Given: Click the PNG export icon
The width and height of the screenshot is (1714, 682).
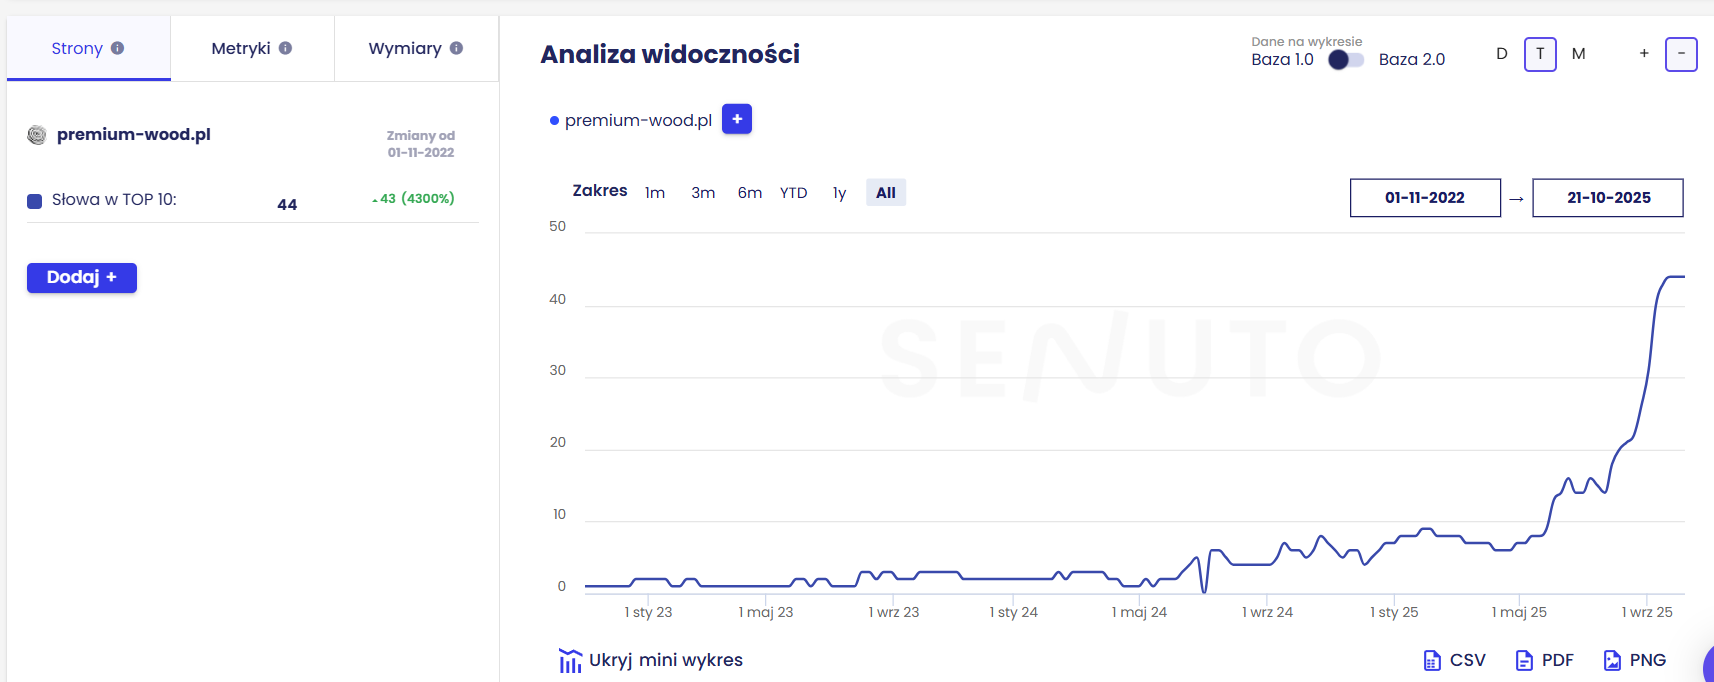Looking at the screenshot, I should [1613, 660].
